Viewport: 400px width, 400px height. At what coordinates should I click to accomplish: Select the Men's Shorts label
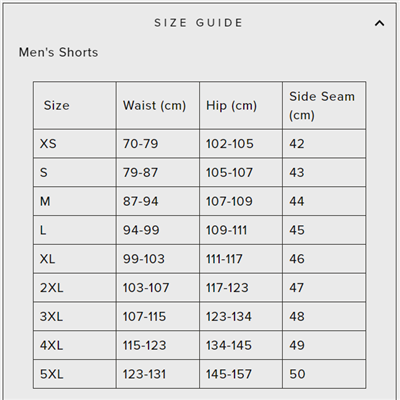pos(58,52)
